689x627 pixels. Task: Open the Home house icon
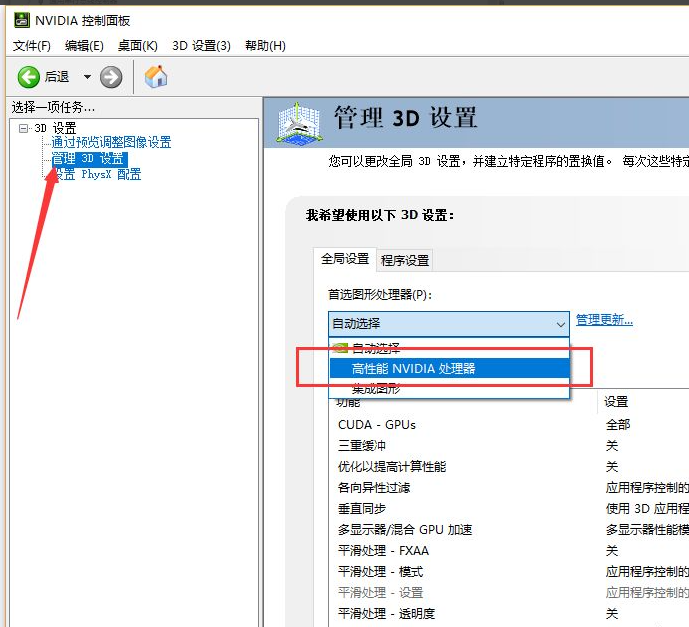[x=156, y=77]
